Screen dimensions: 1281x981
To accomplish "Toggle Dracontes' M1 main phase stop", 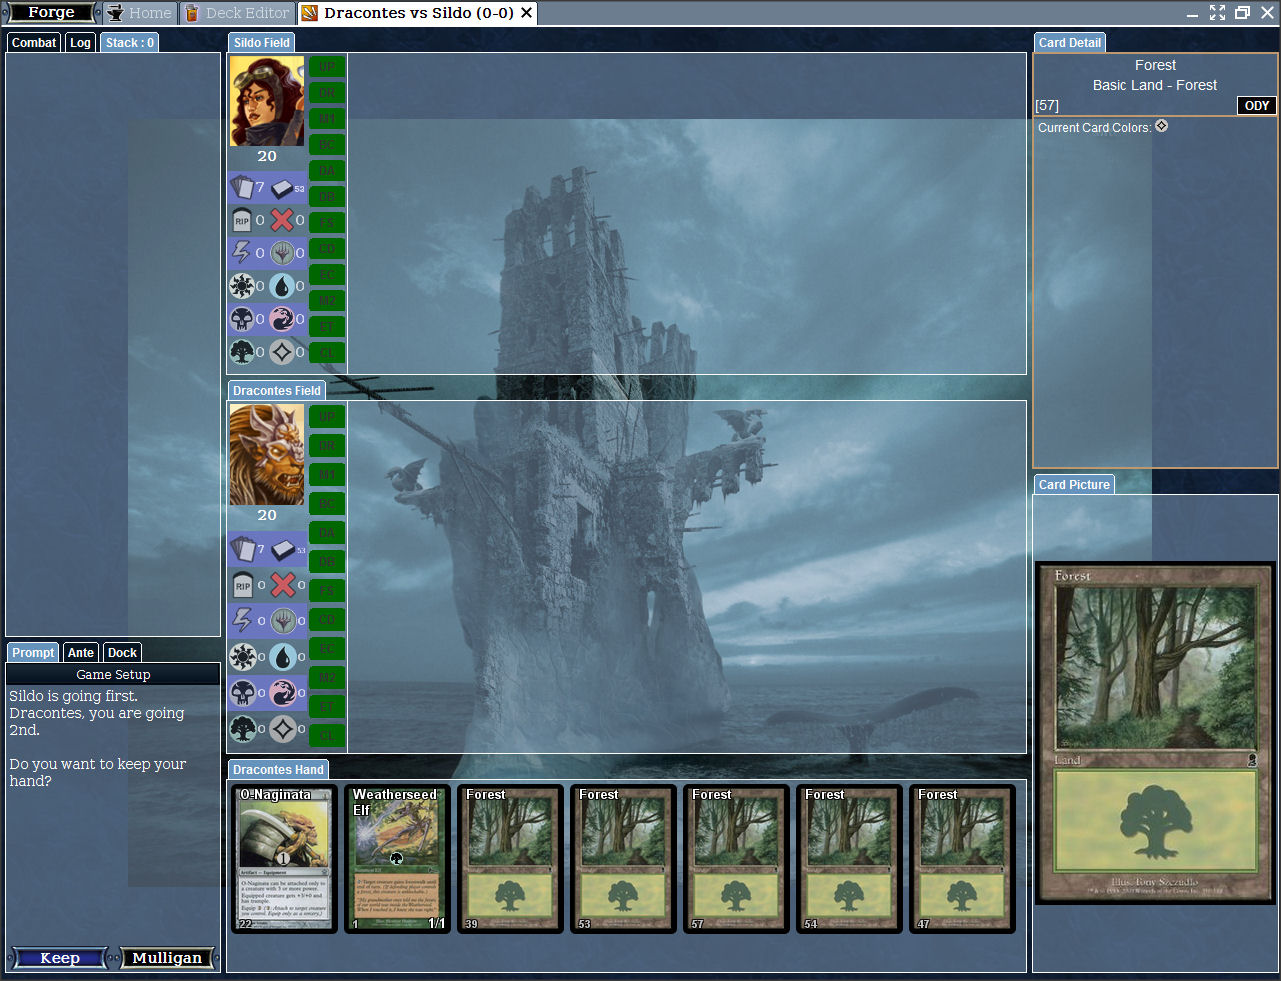I will [327, 475].
